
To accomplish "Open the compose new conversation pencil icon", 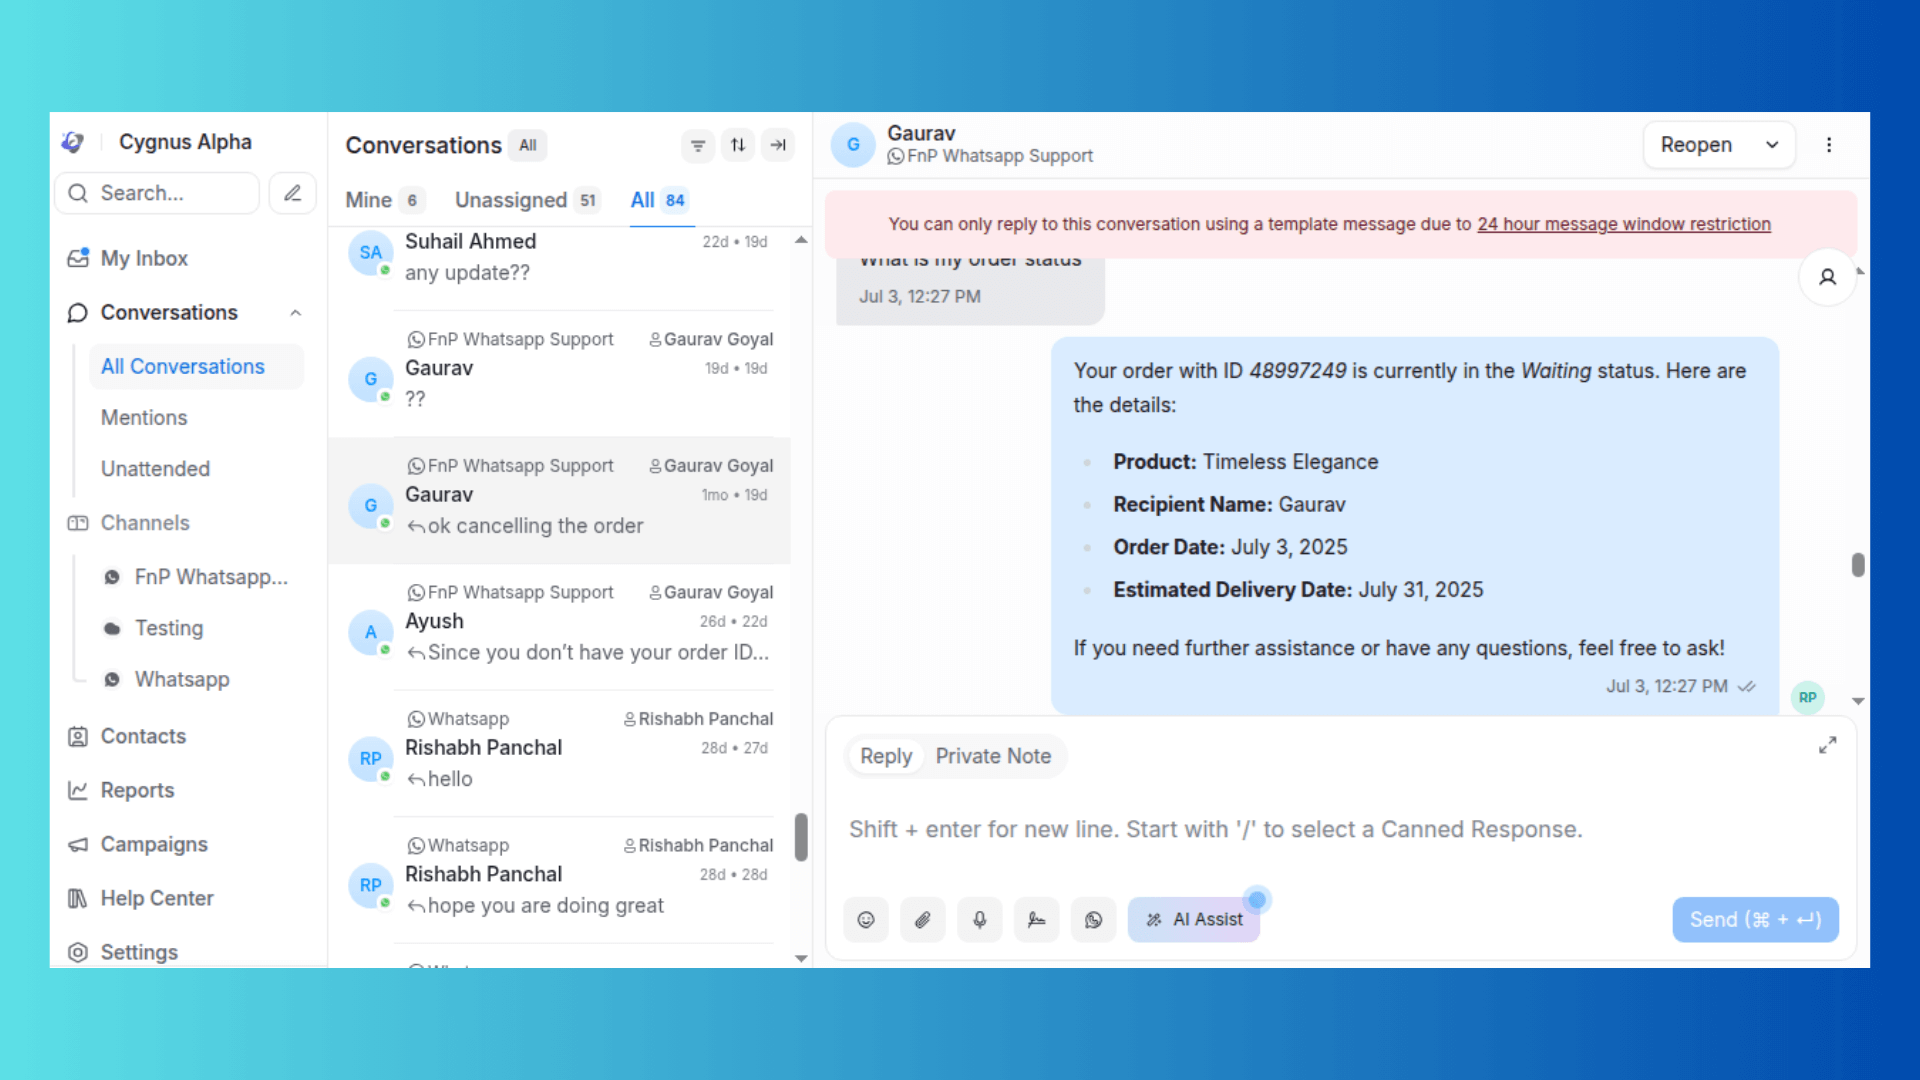I will [x=292, y=193].
